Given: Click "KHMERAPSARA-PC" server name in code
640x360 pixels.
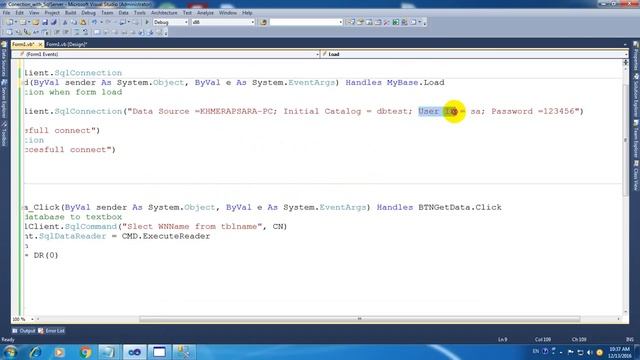Looking at the screenshot, I should [236, 111].
